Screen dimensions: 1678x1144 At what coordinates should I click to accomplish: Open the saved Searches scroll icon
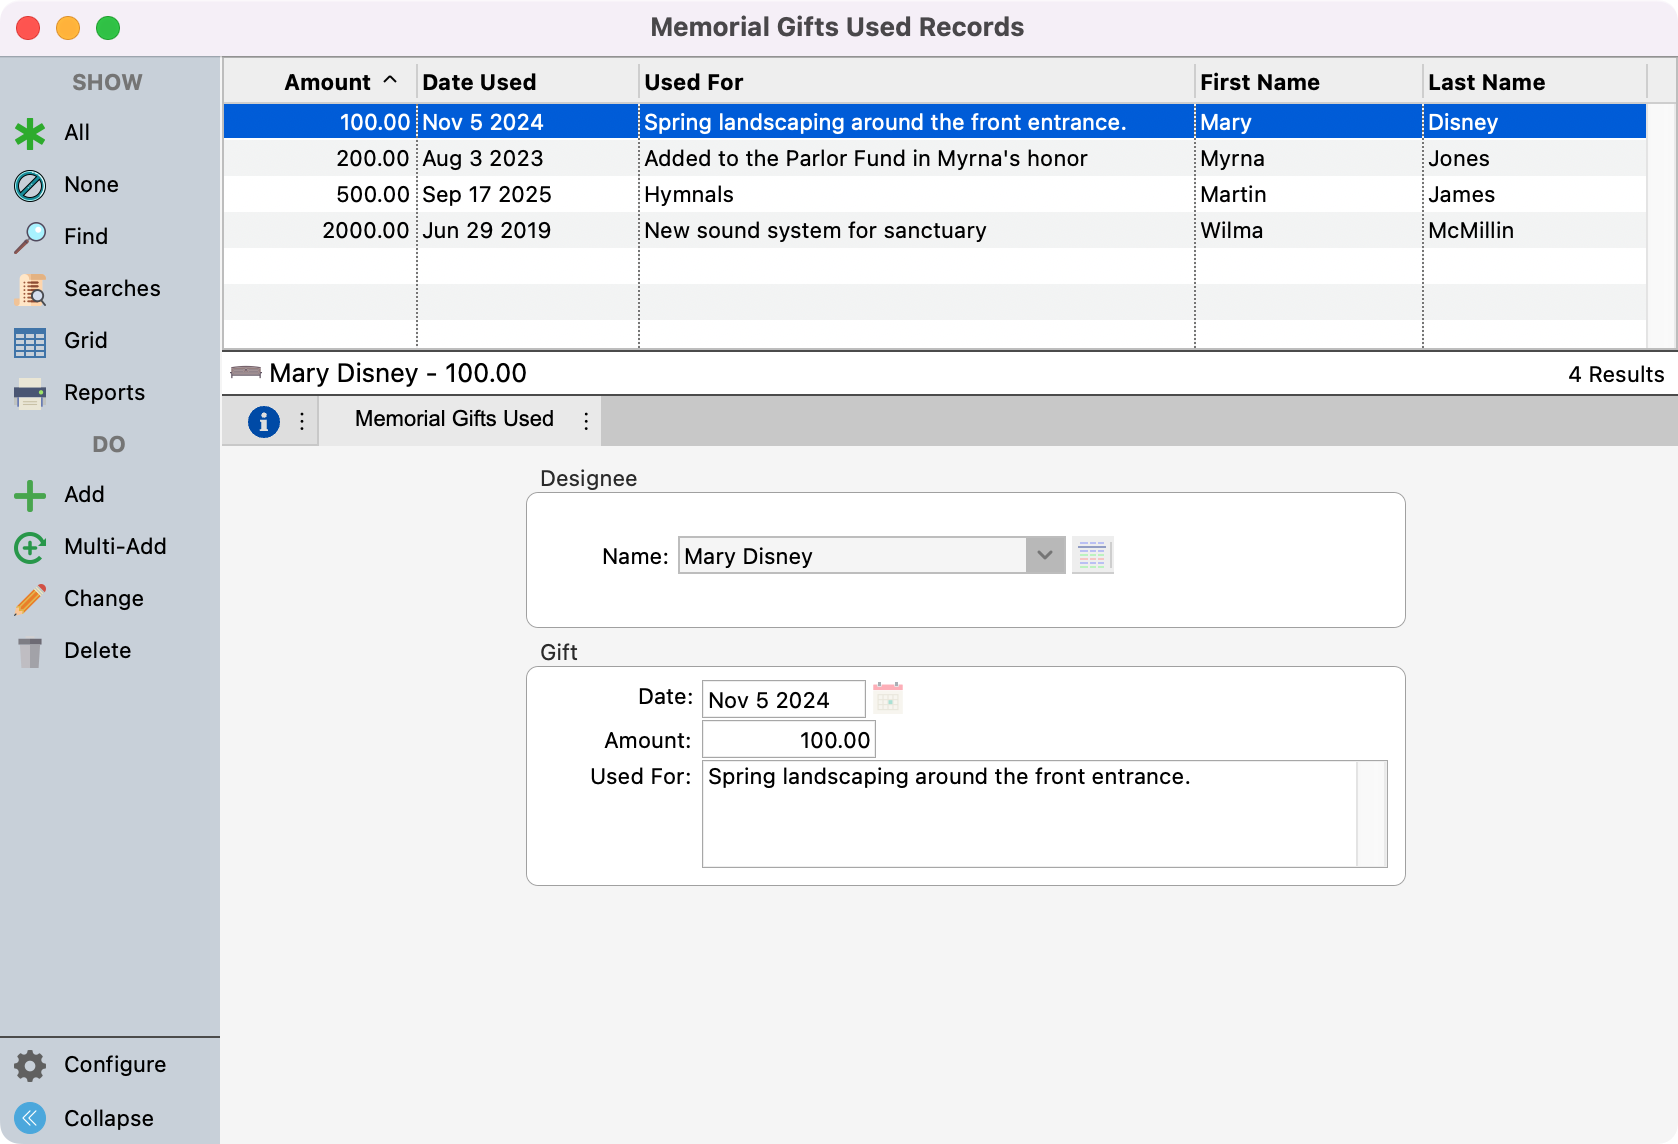tap(30, 289)
